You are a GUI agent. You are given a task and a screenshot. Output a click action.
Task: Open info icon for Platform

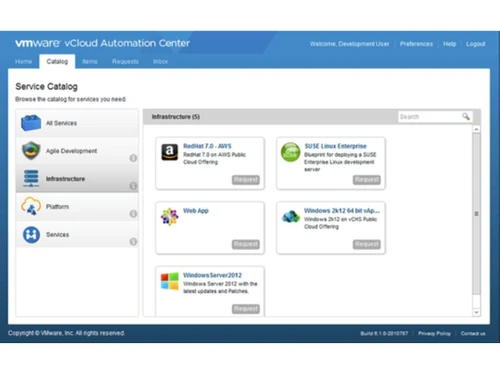pos(133,214)
